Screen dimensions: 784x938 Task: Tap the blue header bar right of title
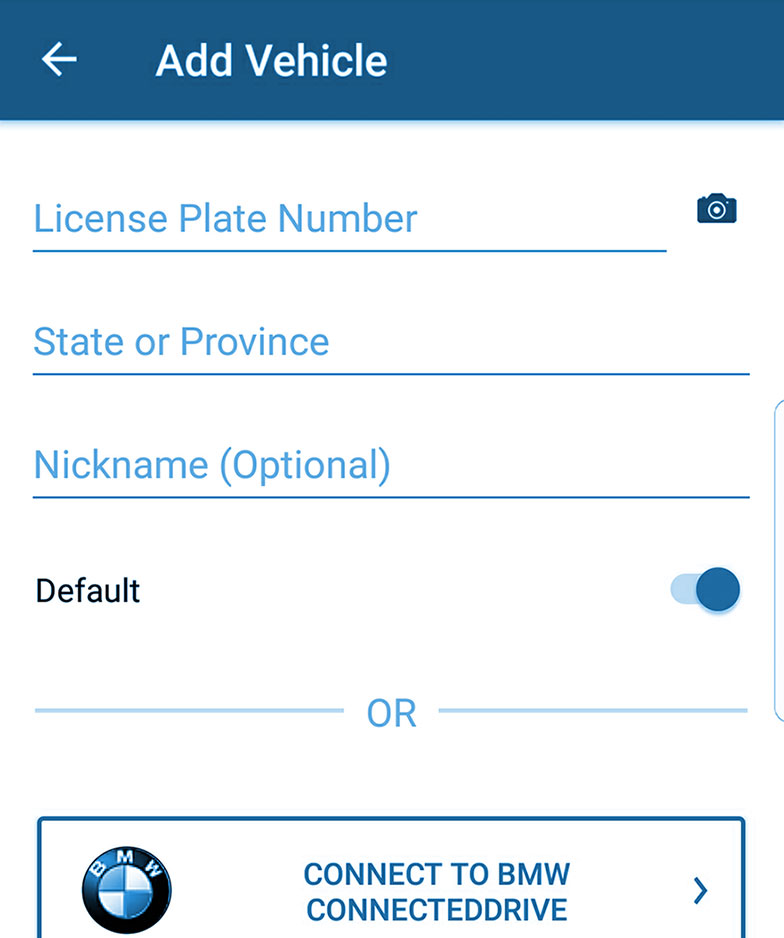click(x=586, y=60)
